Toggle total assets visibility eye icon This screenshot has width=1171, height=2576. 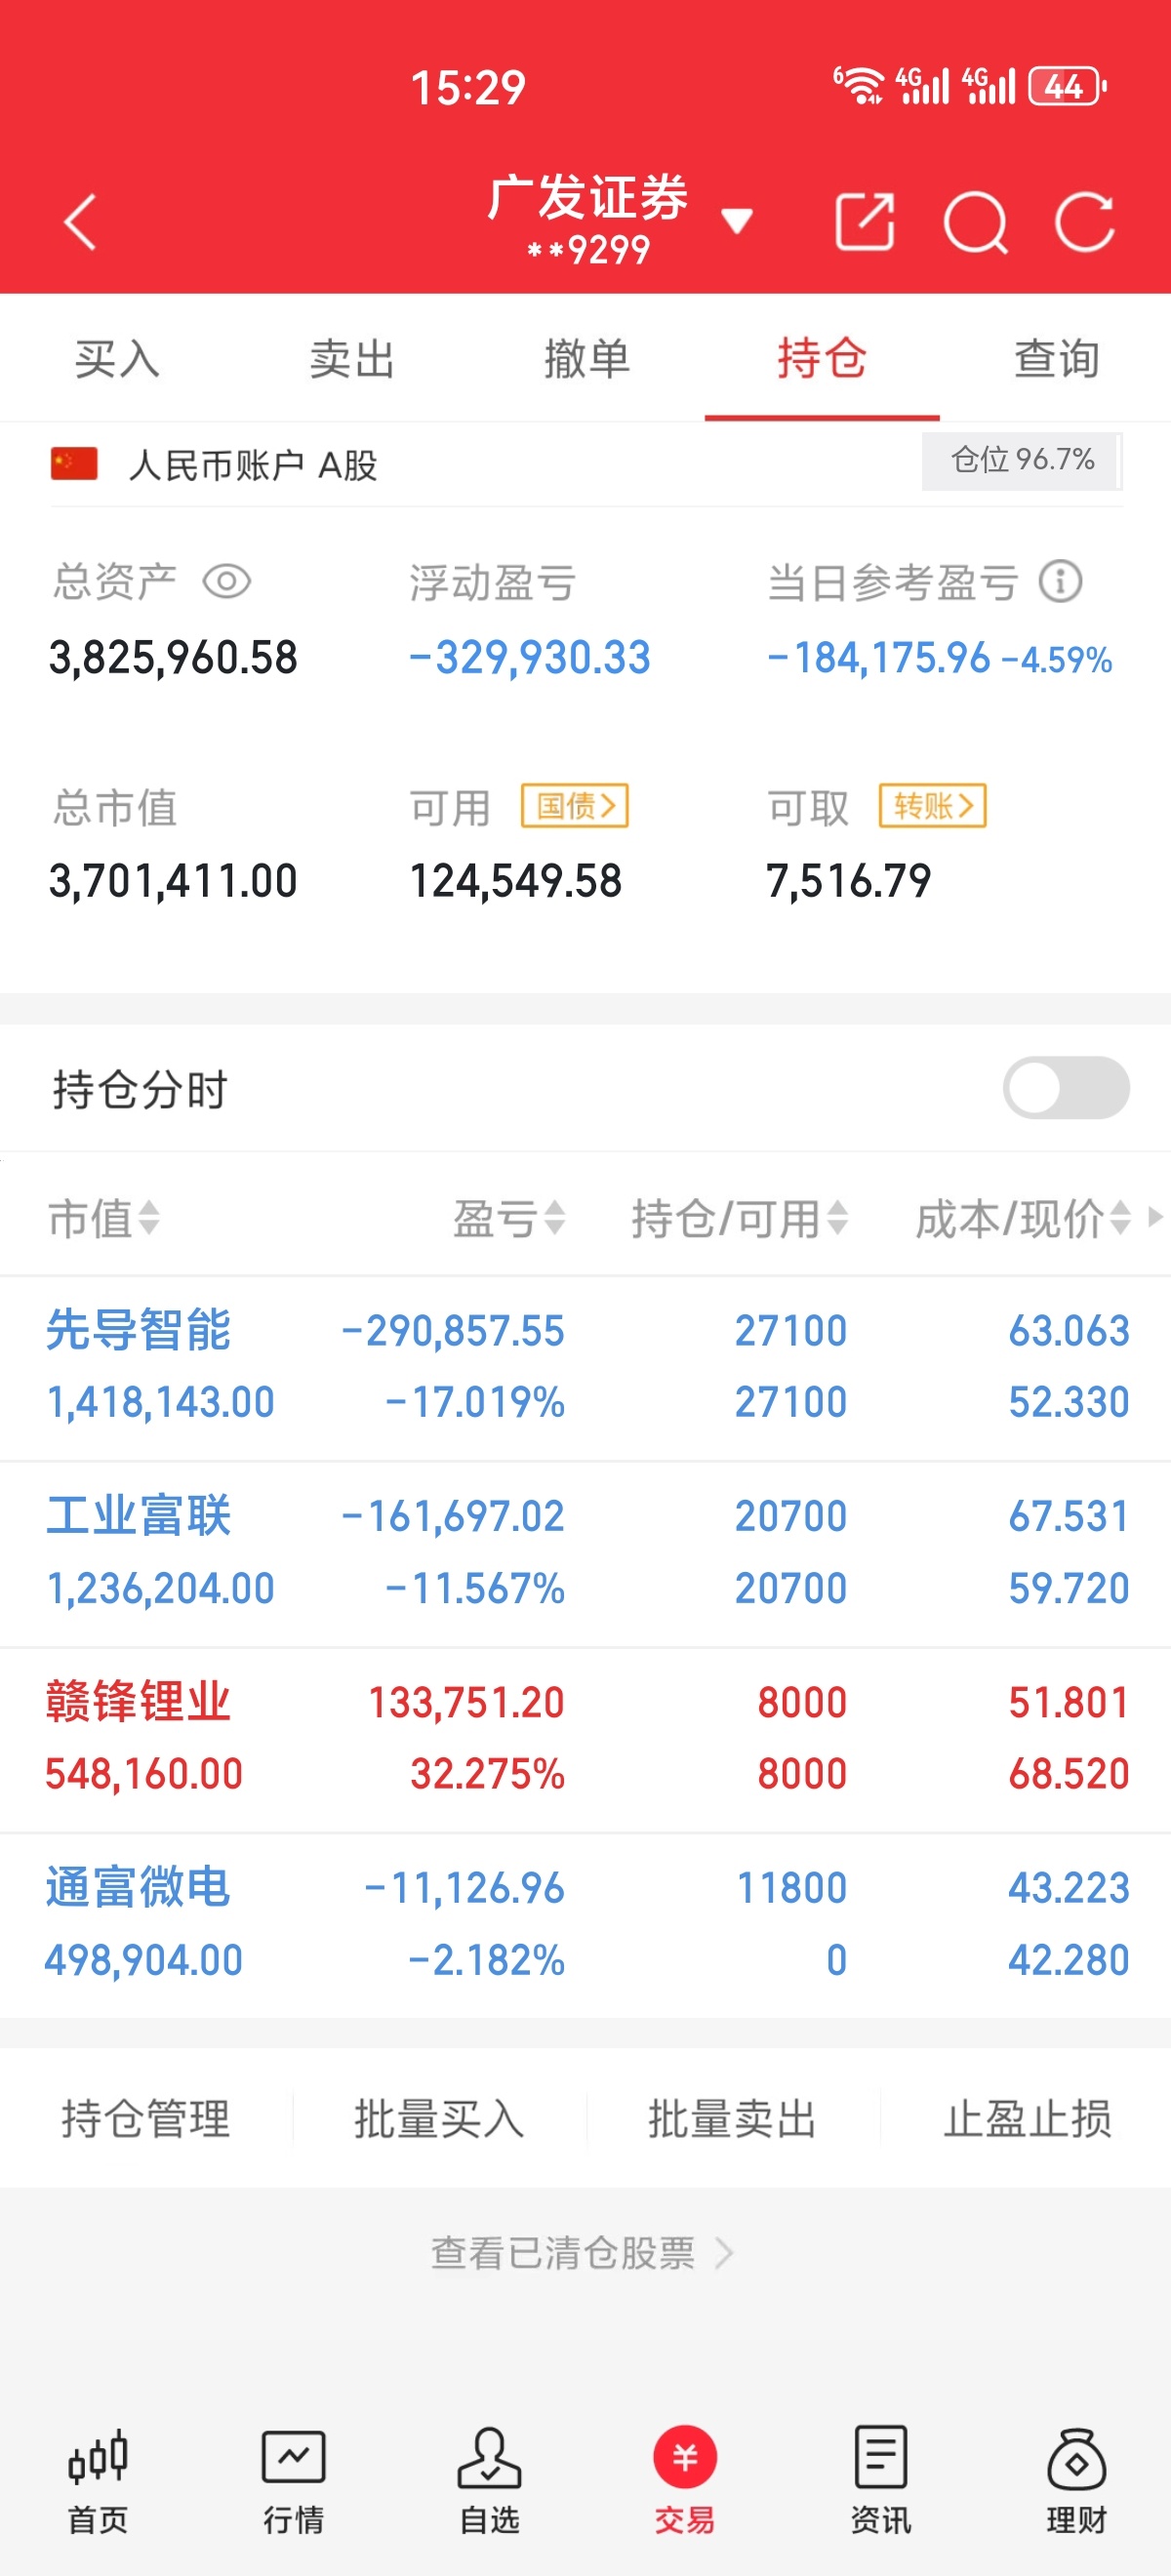point(227,581)
